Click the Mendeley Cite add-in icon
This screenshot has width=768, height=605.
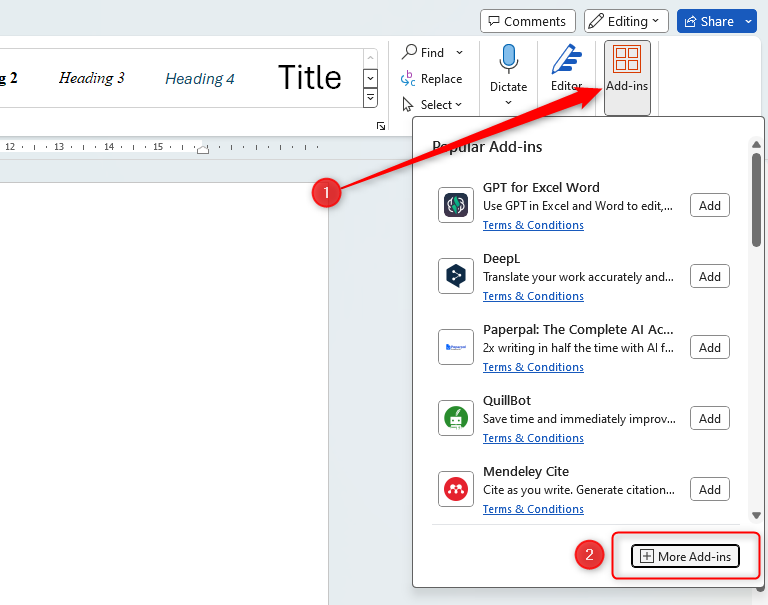click(456, 489)
